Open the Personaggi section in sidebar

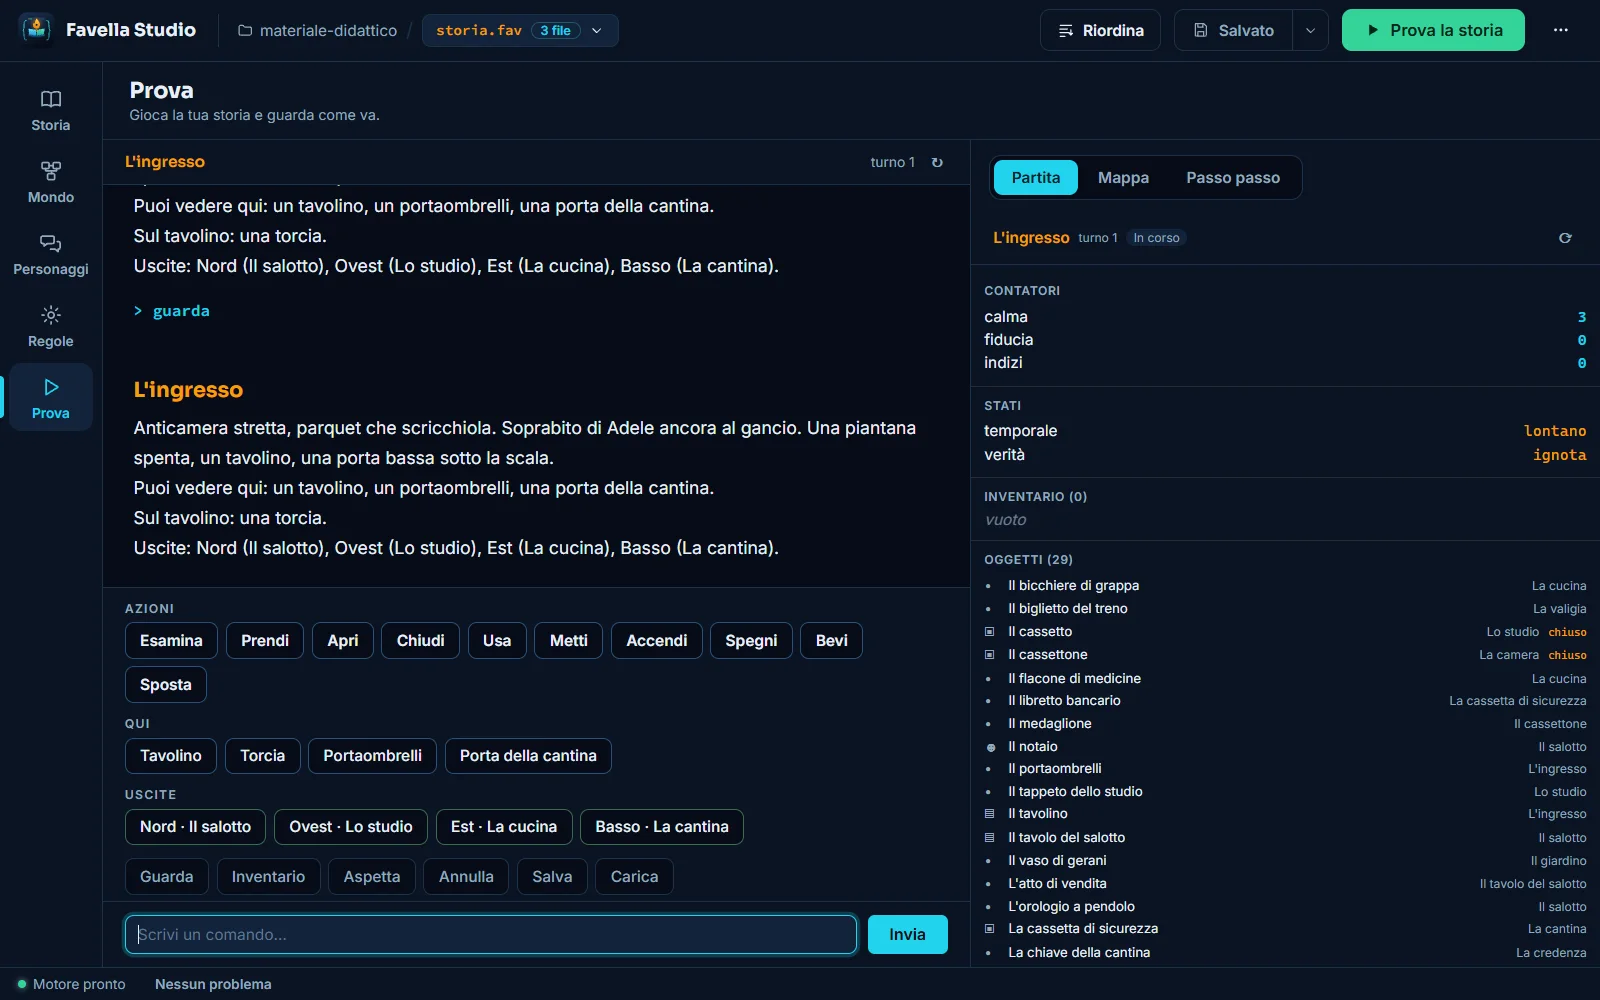(51, 254)
